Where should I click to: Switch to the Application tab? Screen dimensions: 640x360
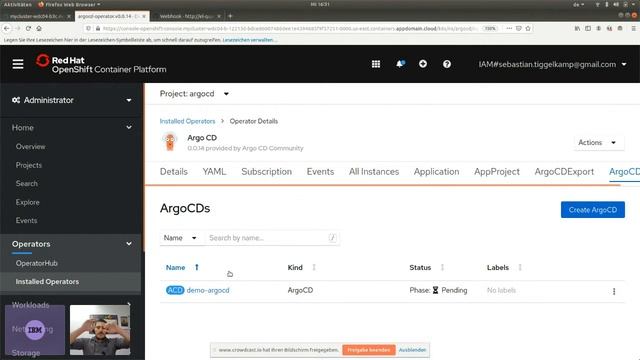coord(437,171)
